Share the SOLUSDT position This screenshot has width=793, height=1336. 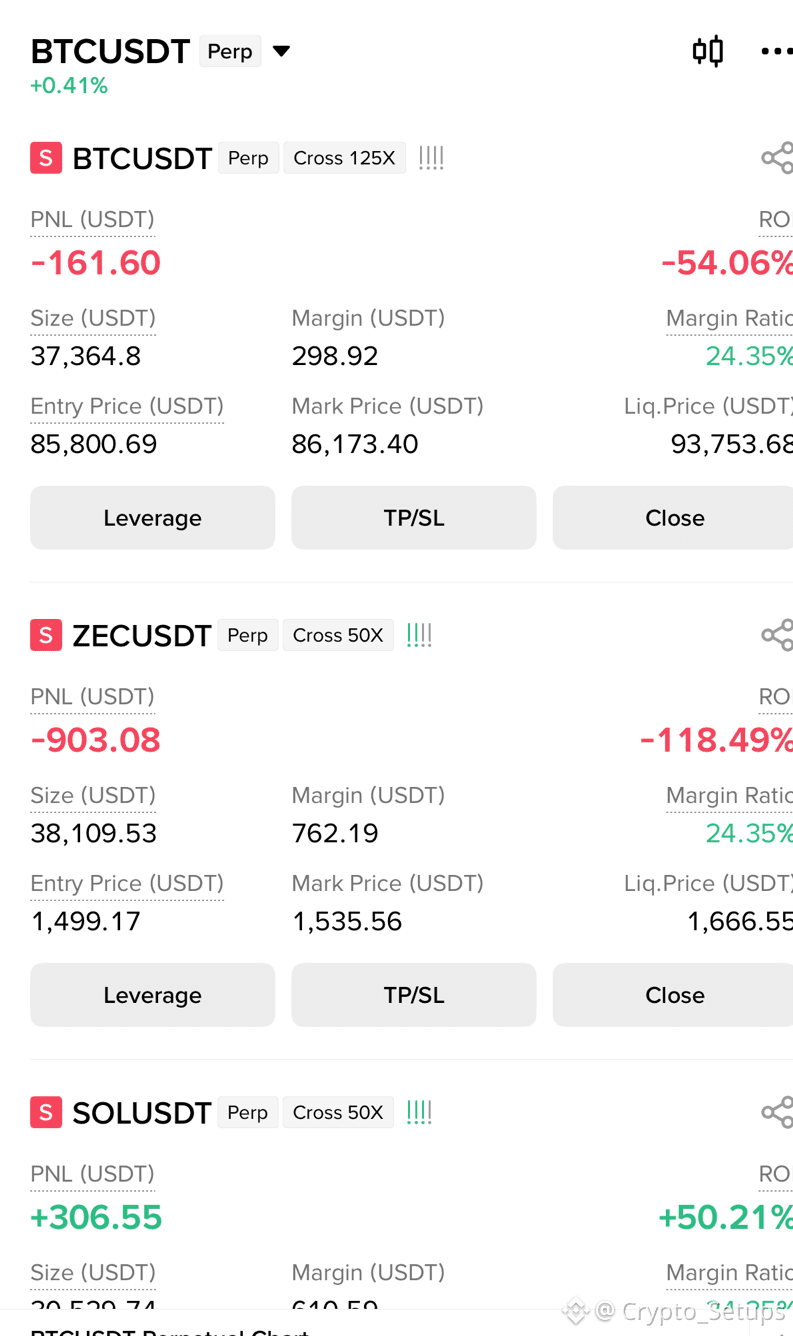pyautogui.click(x=777, y=1112)
